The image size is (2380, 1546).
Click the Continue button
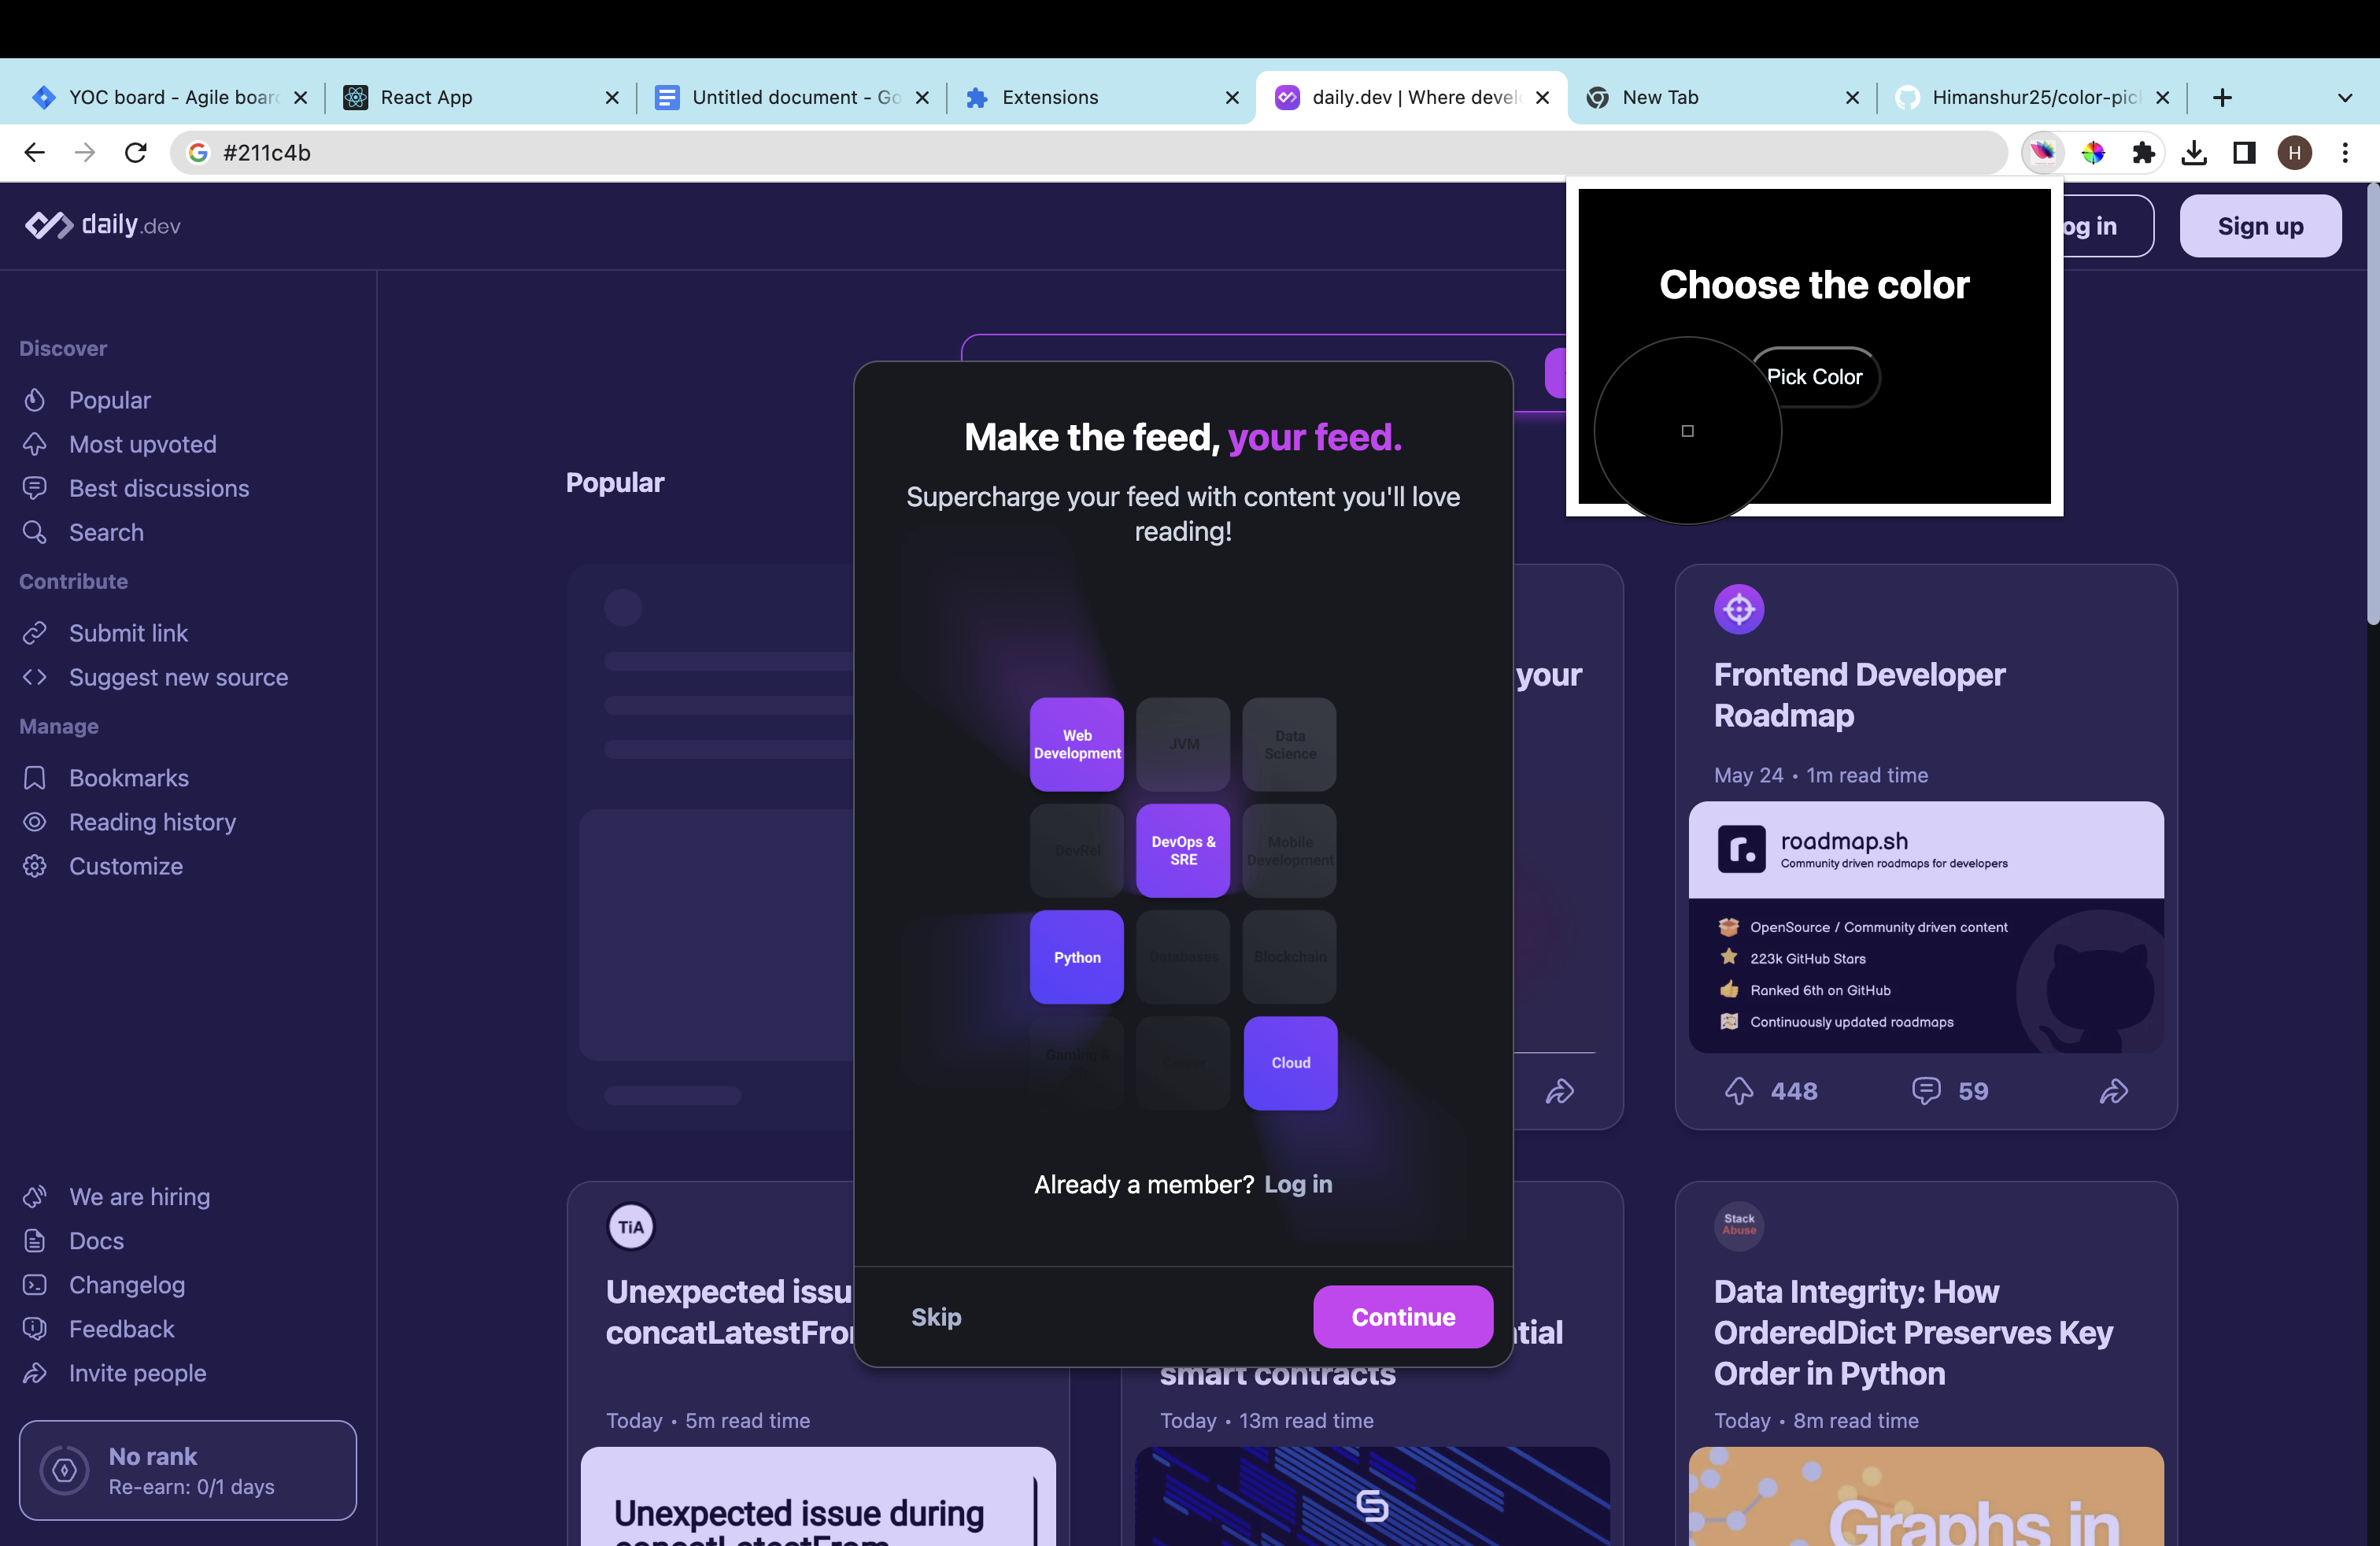tap(1402, 1316)
